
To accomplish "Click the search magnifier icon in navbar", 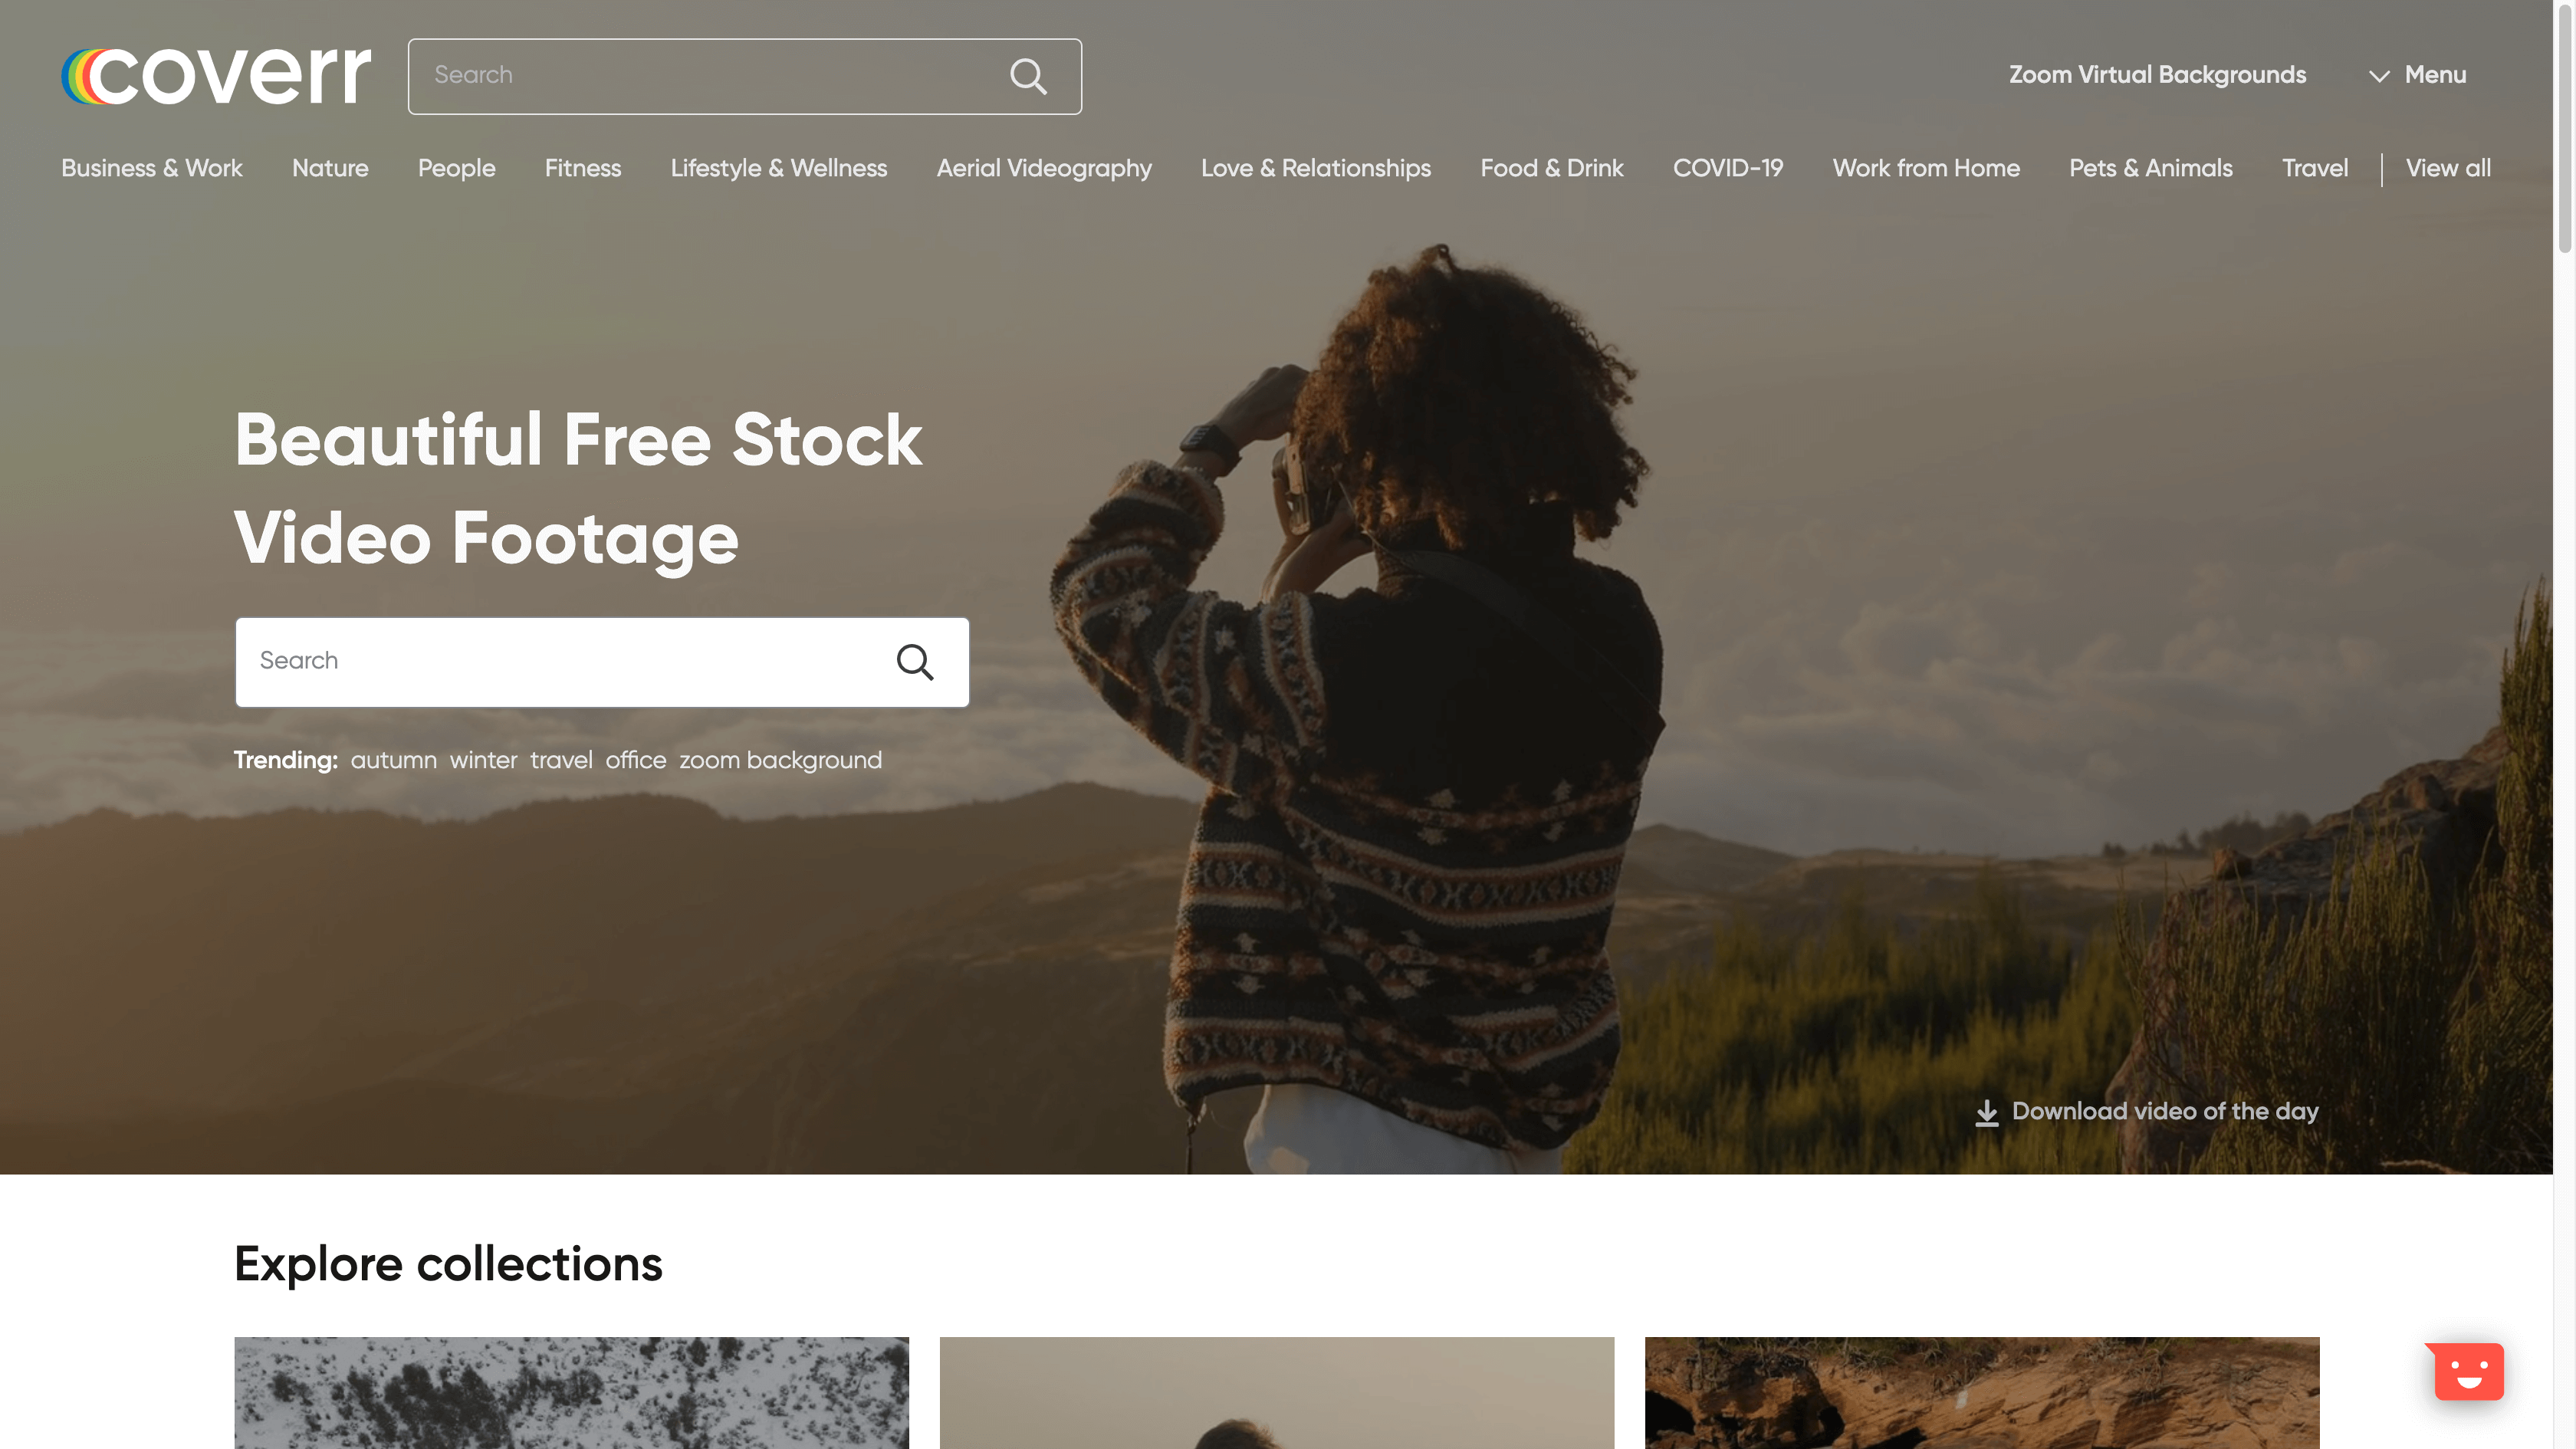I will [1028, 76].
